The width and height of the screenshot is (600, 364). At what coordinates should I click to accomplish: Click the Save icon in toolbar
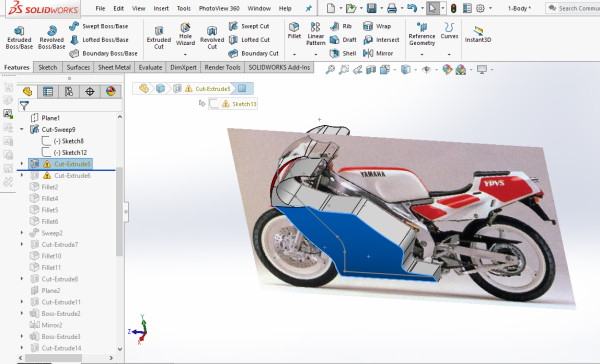(x=371, y=8)
